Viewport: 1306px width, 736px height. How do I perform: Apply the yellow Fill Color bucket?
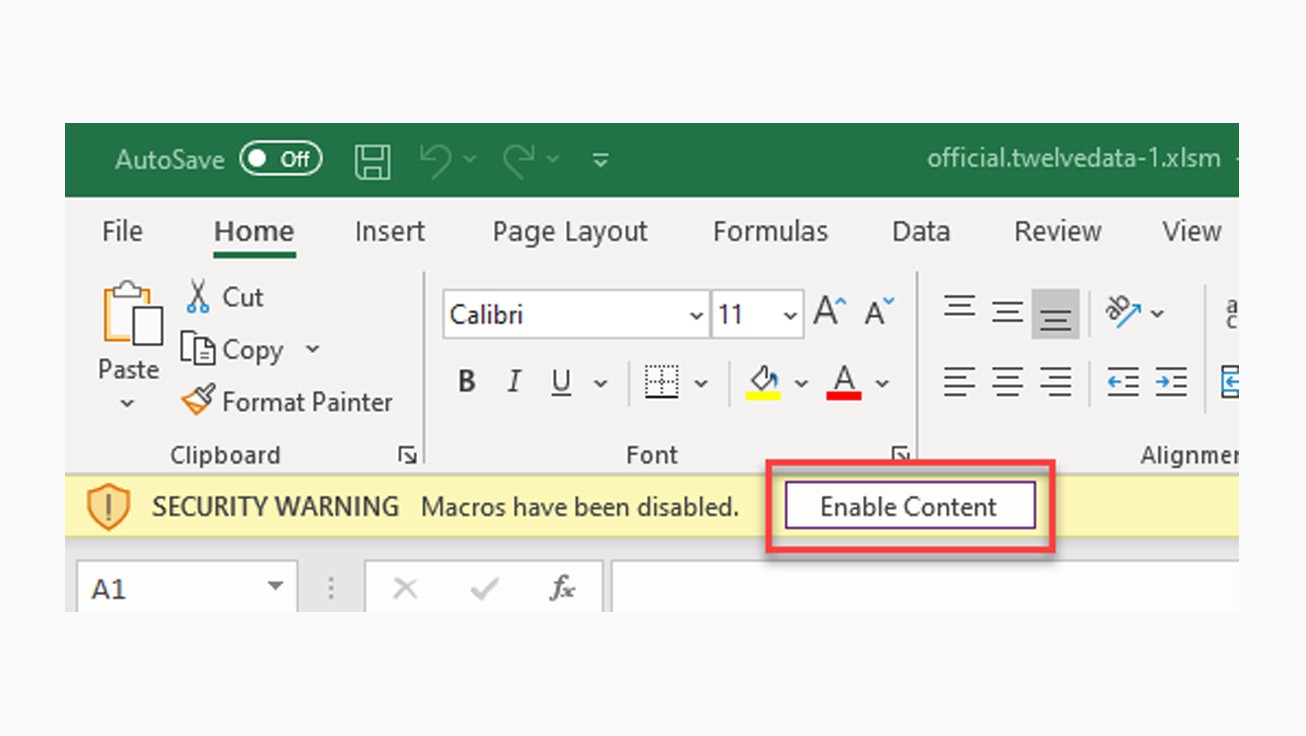click(x=764, y=383)
